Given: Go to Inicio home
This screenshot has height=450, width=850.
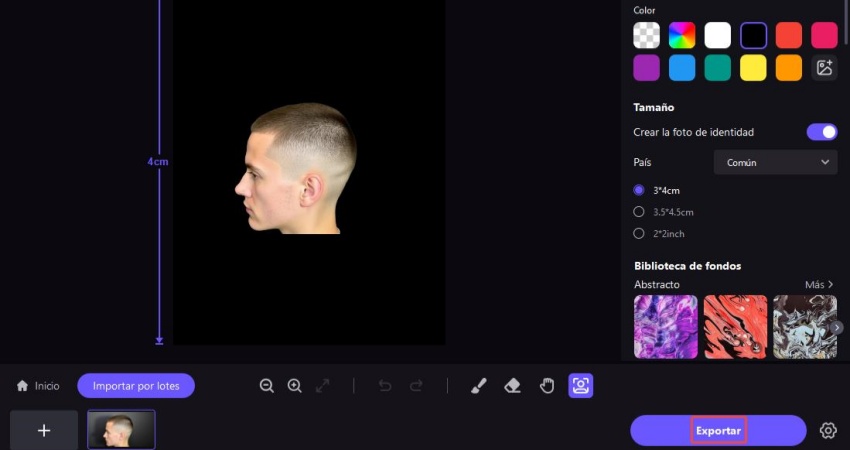Looking at the screenshot, I should (x=38, y=386).
